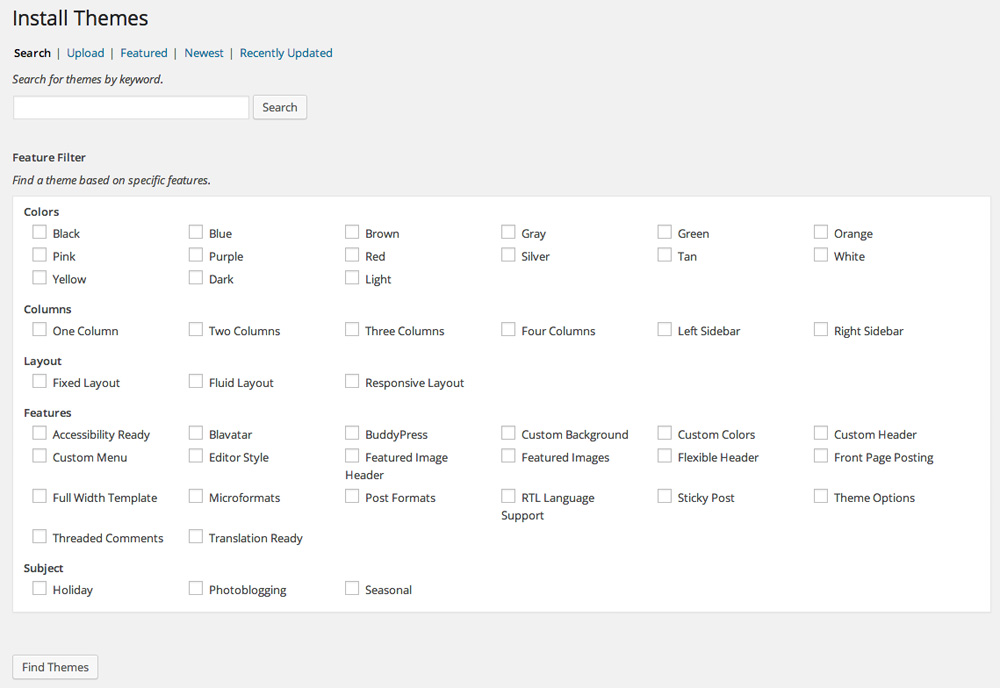Viewport: 1000px width, 688px height.
Task: Enable the BuddyPress feature checkbox
Action: click(351, 432)
